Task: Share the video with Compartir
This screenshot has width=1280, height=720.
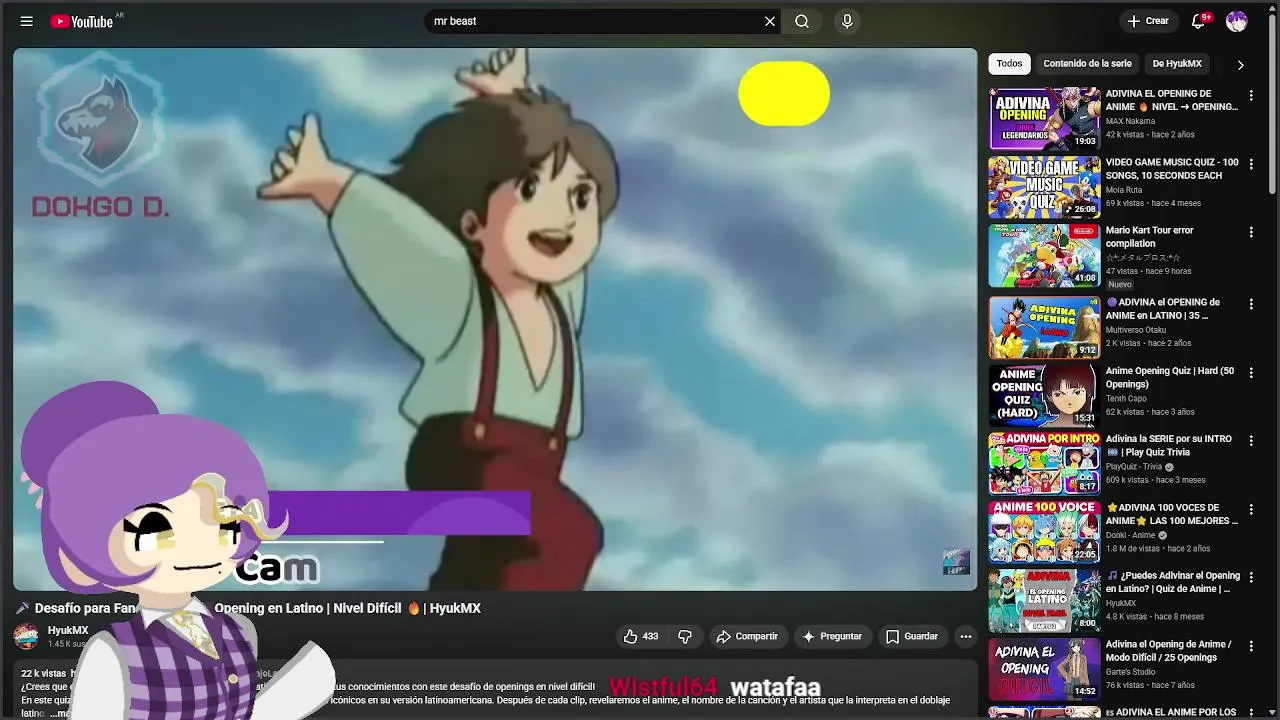Action: point(747,636)
